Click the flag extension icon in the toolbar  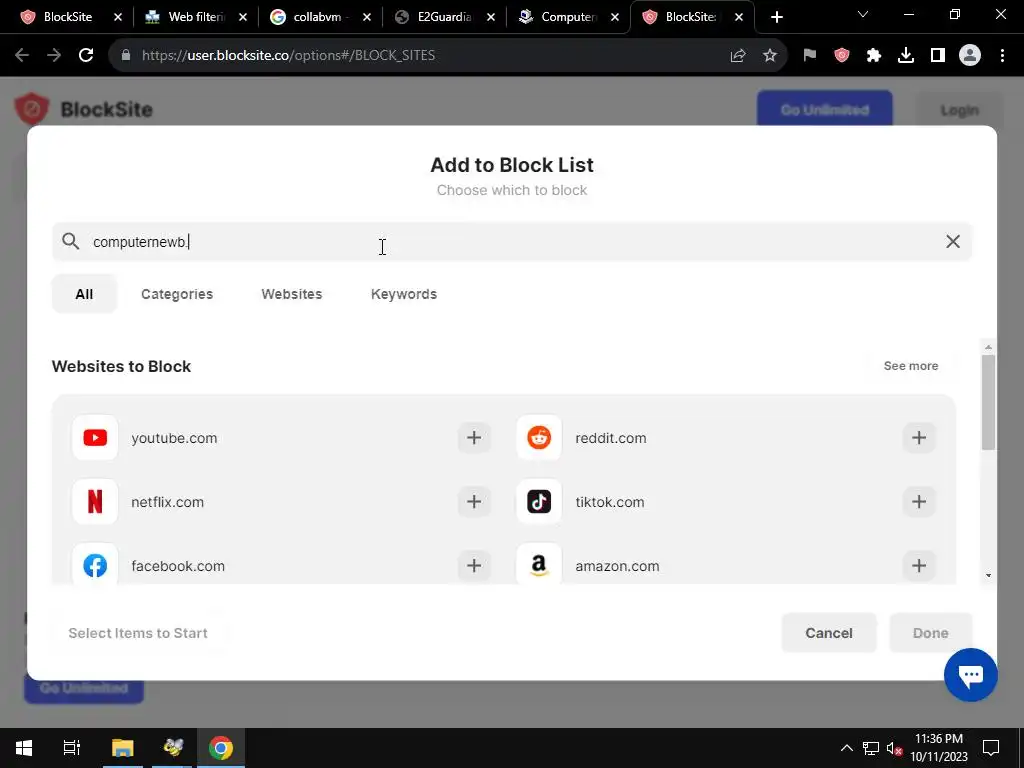(810, 56)
